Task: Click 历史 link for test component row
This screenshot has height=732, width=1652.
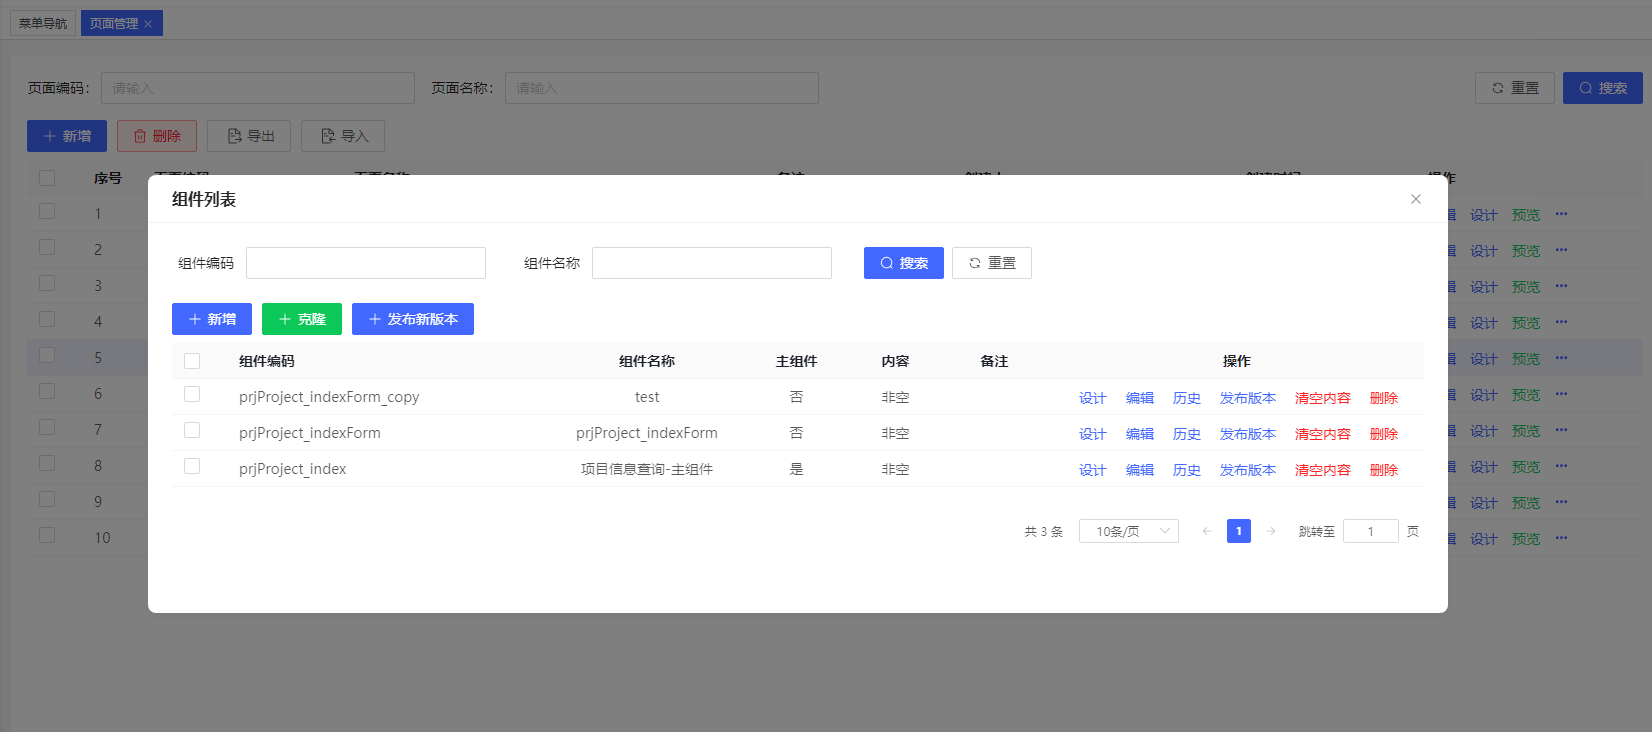Action: point(1187,398)
